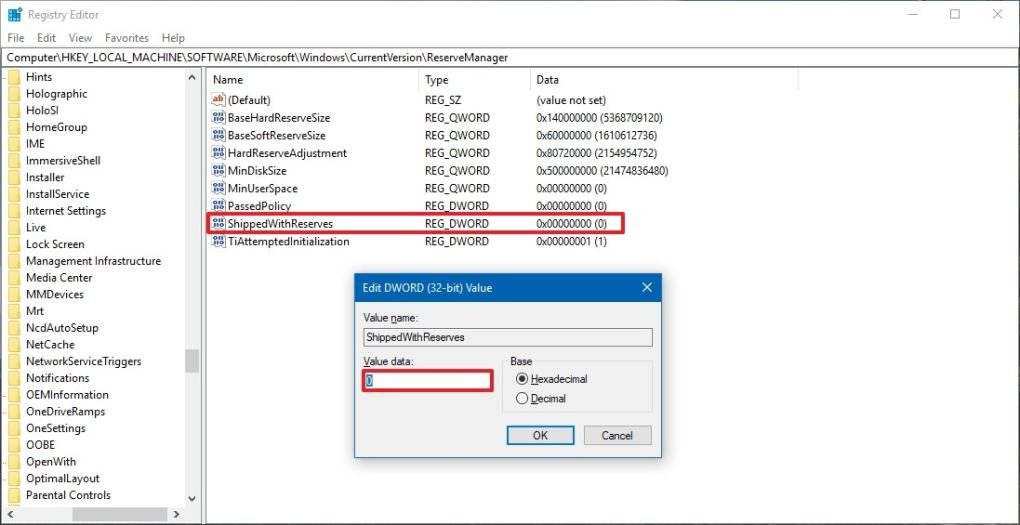Select the Parental Controls key in tree

click(x=68, y=495)
